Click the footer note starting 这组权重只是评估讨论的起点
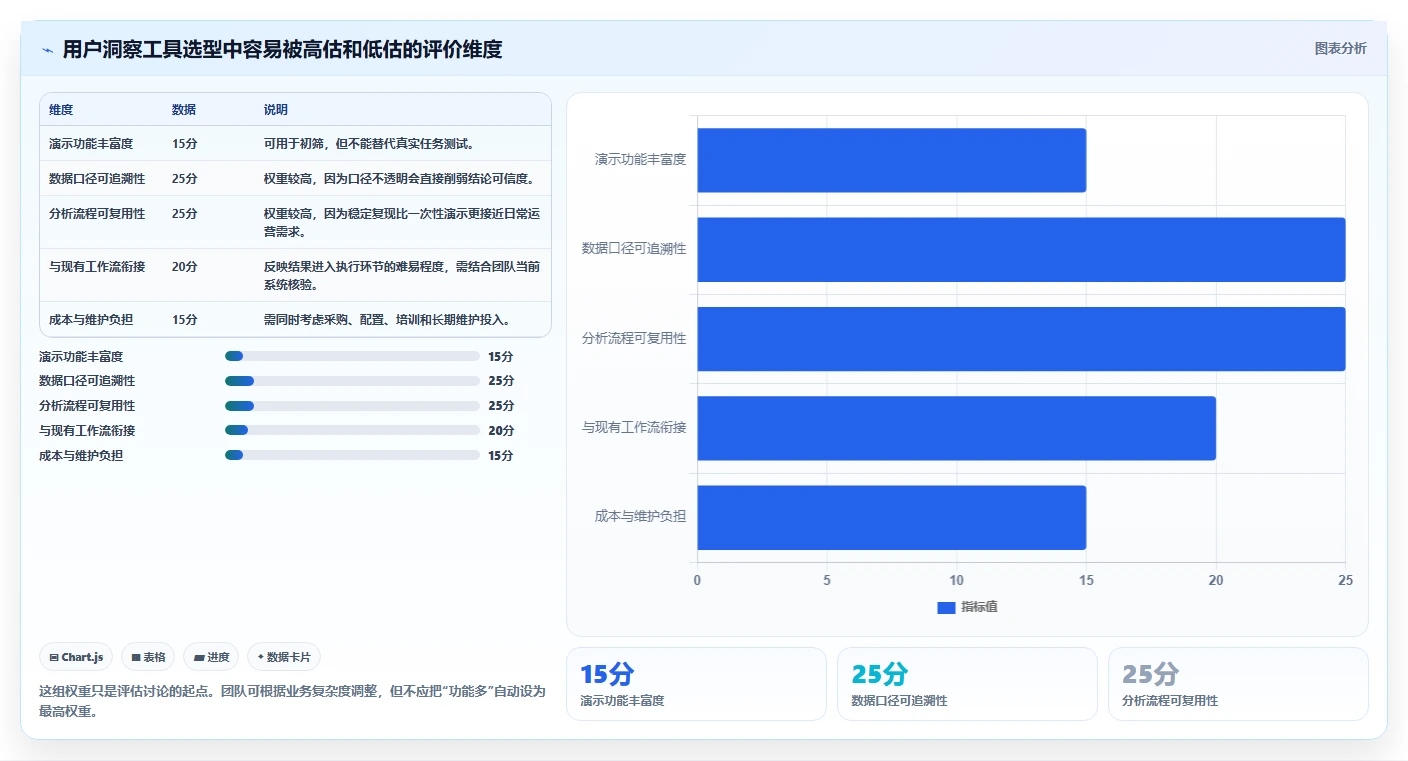The height and width of the screenshot is (761, 1408). (x=292, y=702)
